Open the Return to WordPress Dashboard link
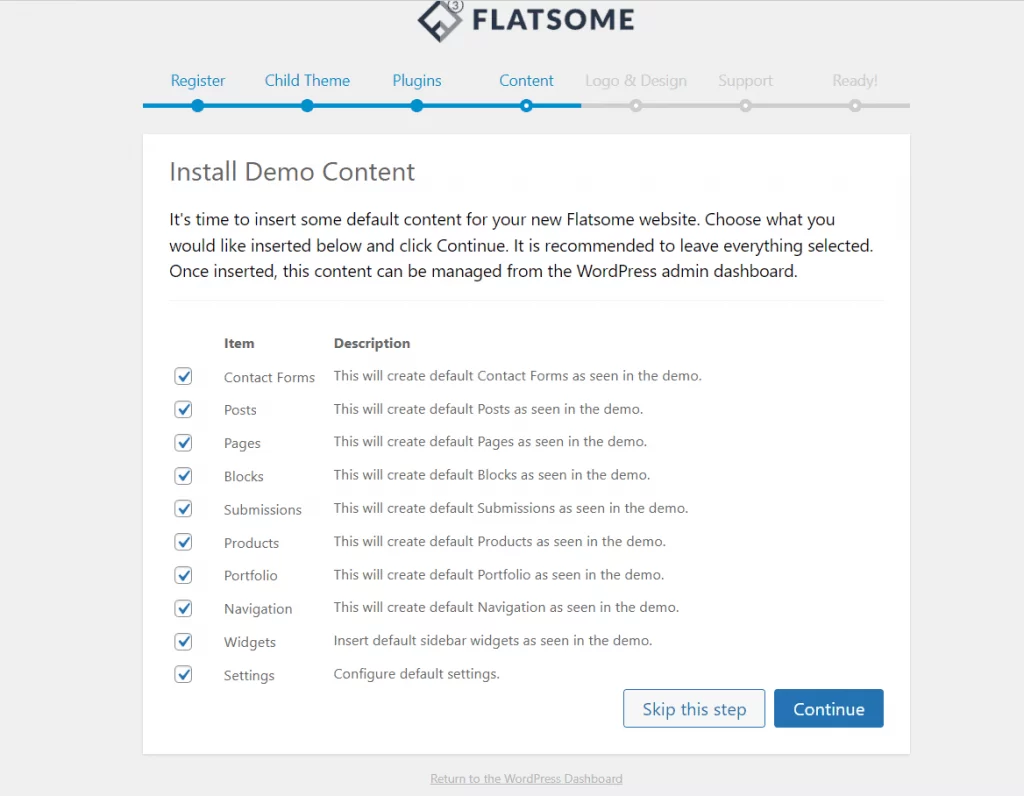The width and height of the screenshot is (1024, 796). pos(526,778)
